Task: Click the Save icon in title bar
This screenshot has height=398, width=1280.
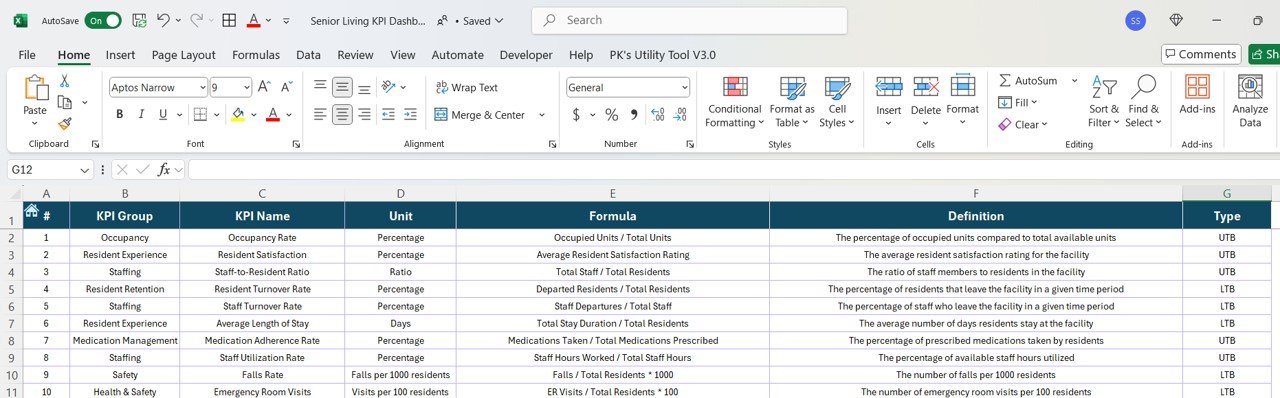Action: tap(139, 20)
